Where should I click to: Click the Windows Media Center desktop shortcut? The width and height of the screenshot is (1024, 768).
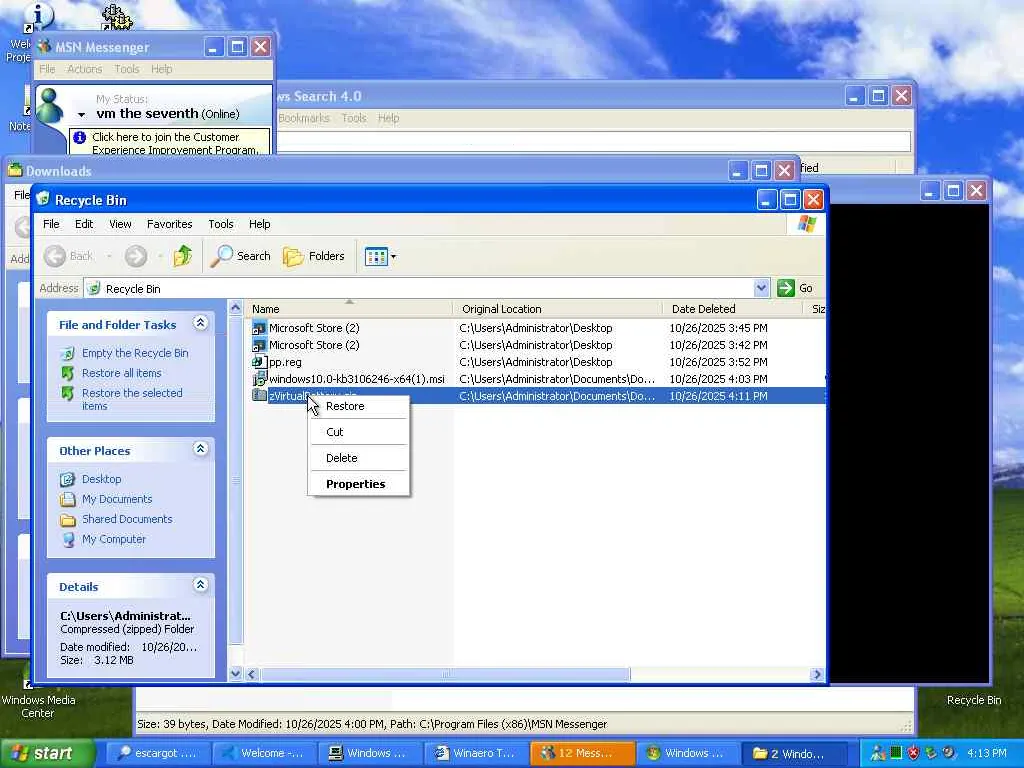38,699
